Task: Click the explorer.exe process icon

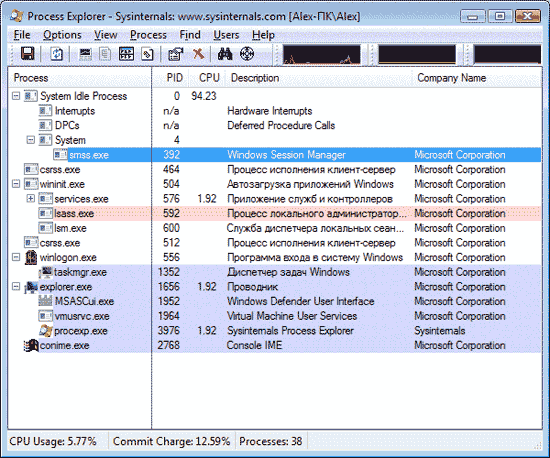Action: [x=31, y=287]
